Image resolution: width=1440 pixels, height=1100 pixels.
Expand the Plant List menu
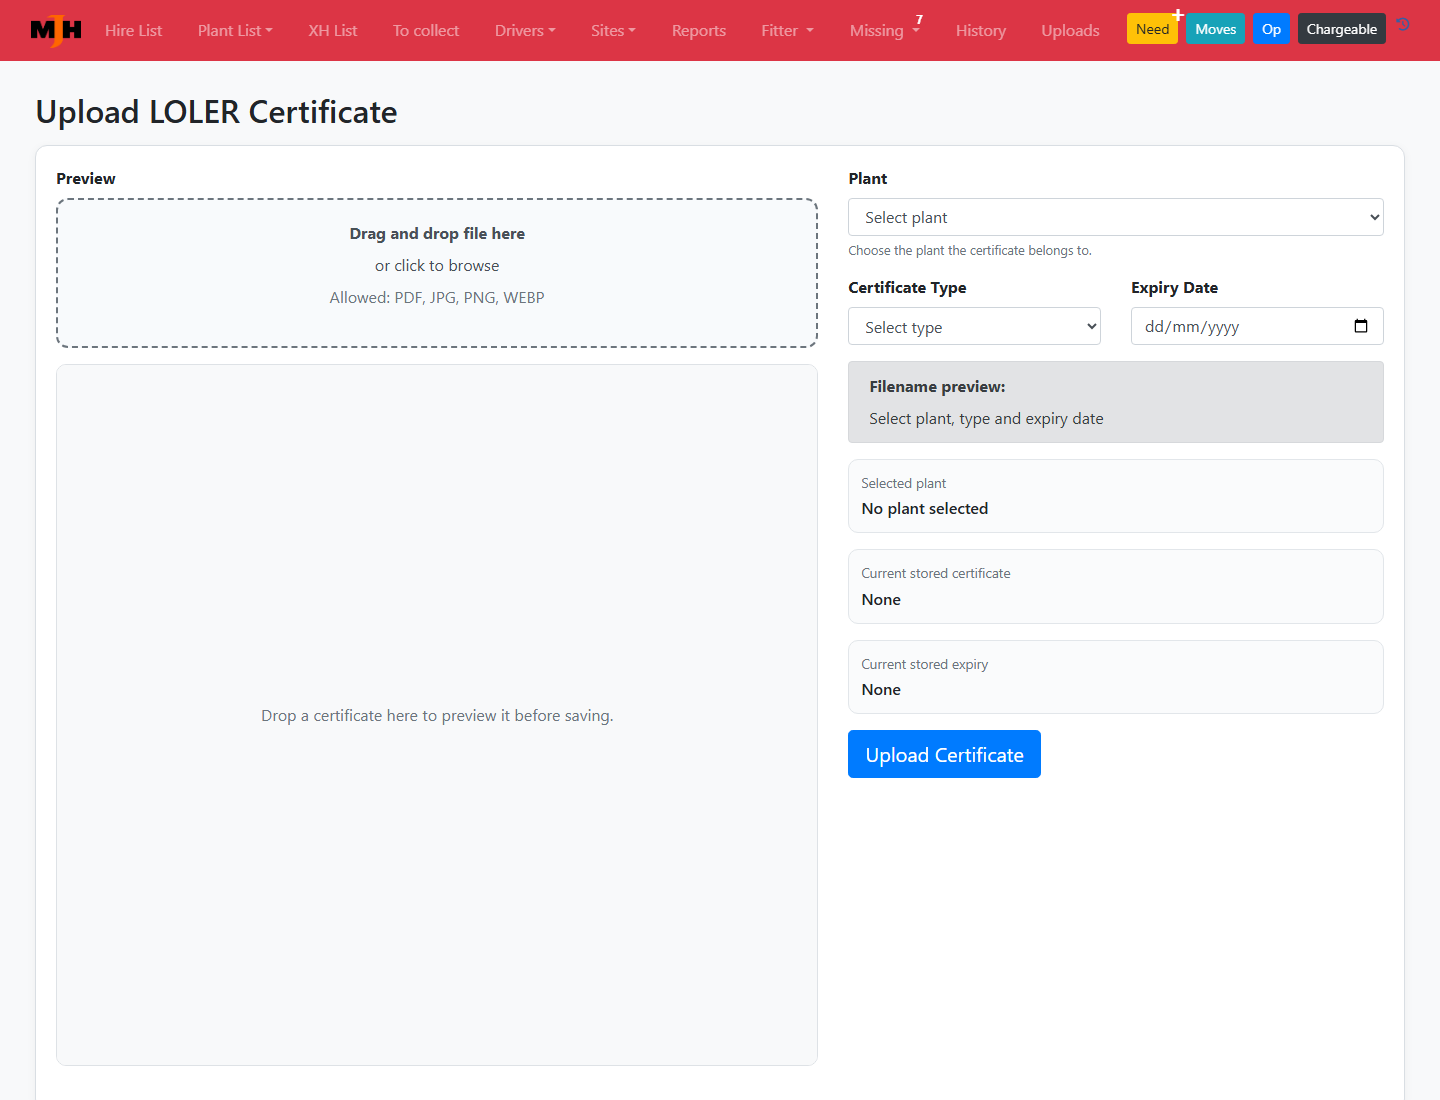coord(235,30)
